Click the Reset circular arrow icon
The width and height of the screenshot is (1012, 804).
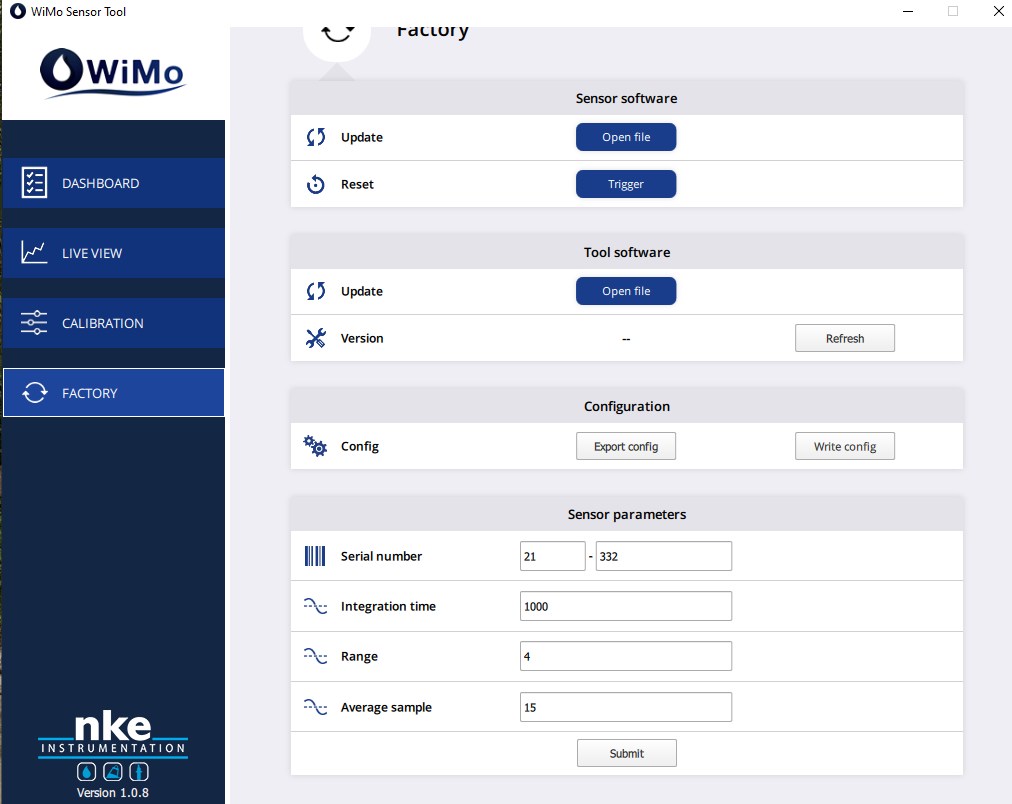pyautogui.click(x=316, y=184)
